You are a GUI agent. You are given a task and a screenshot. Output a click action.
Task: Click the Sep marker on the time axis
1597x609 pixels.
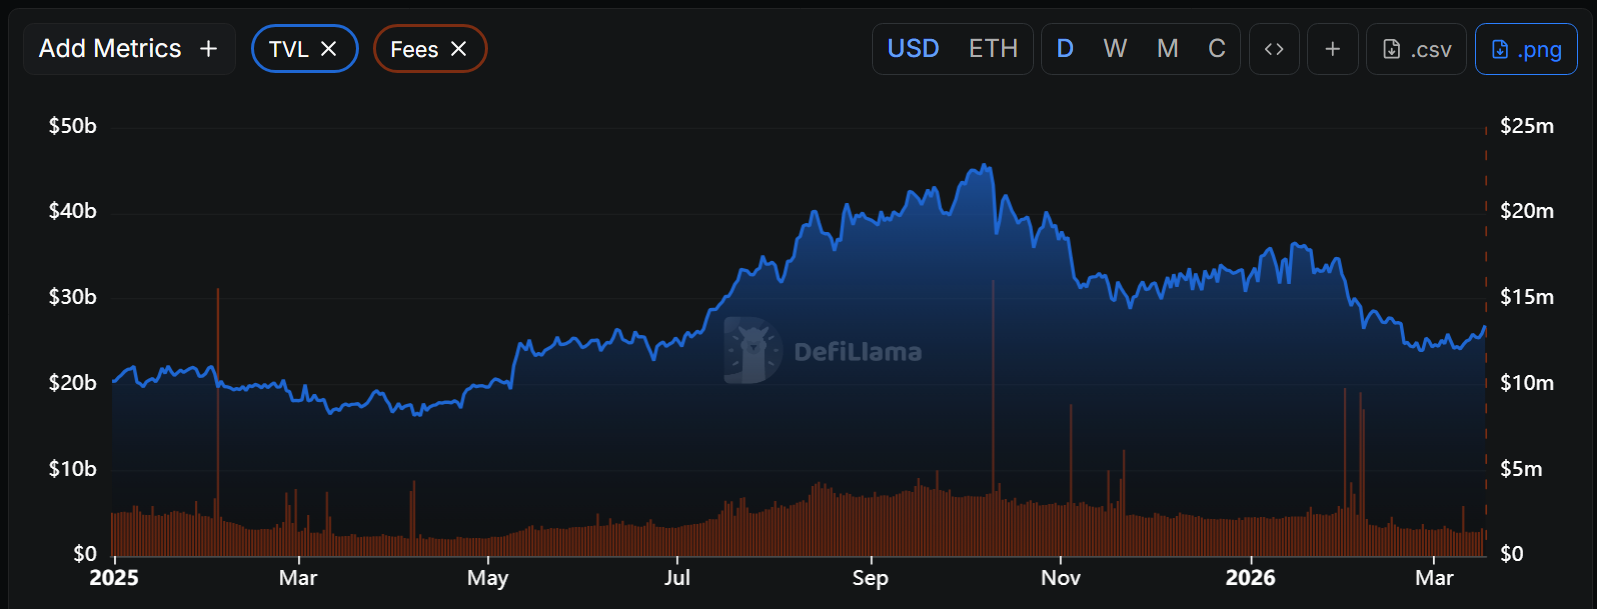click(x=870, y=577)
